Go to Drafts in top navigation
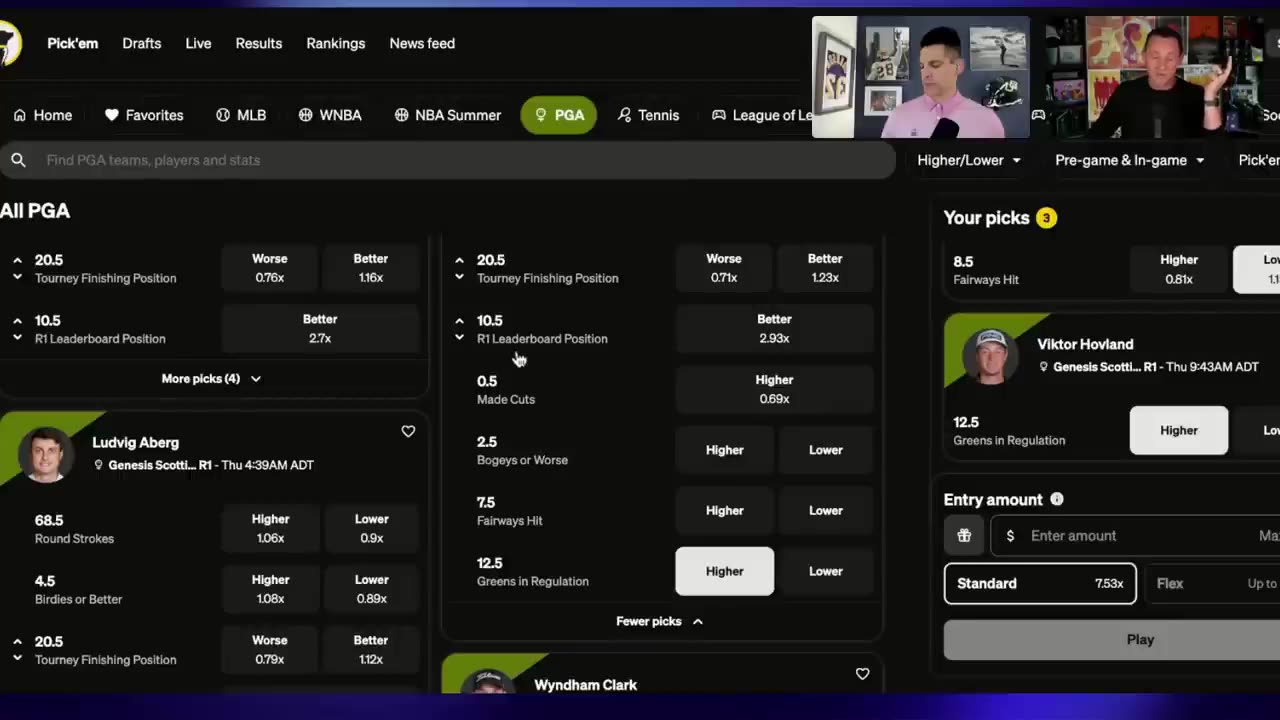Viewport: 1280px width, 720px height. [142, 43]
